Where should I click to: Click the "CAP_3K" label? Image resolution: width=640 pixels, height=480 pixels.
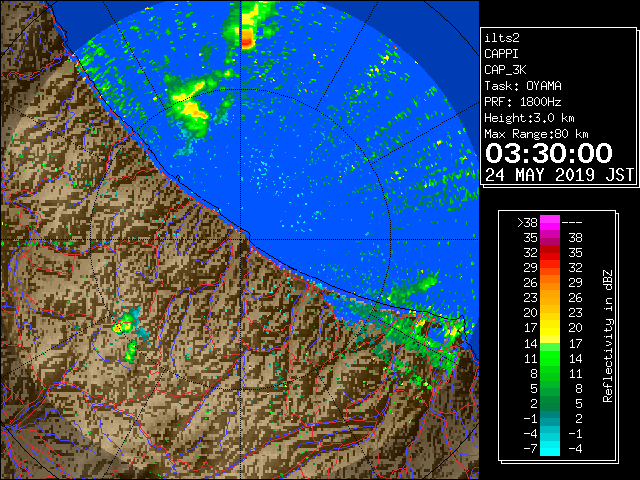tap(505, 70)
